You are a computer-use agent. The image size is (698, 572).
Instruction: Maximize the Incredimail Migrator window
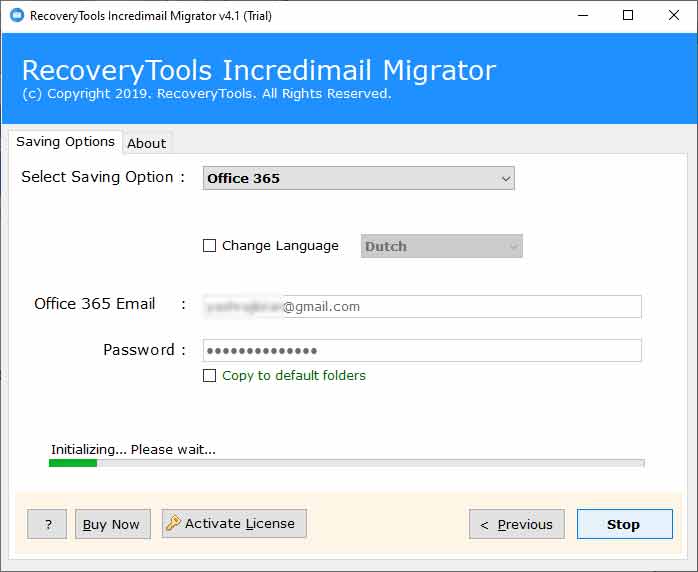tap(628, 16)
